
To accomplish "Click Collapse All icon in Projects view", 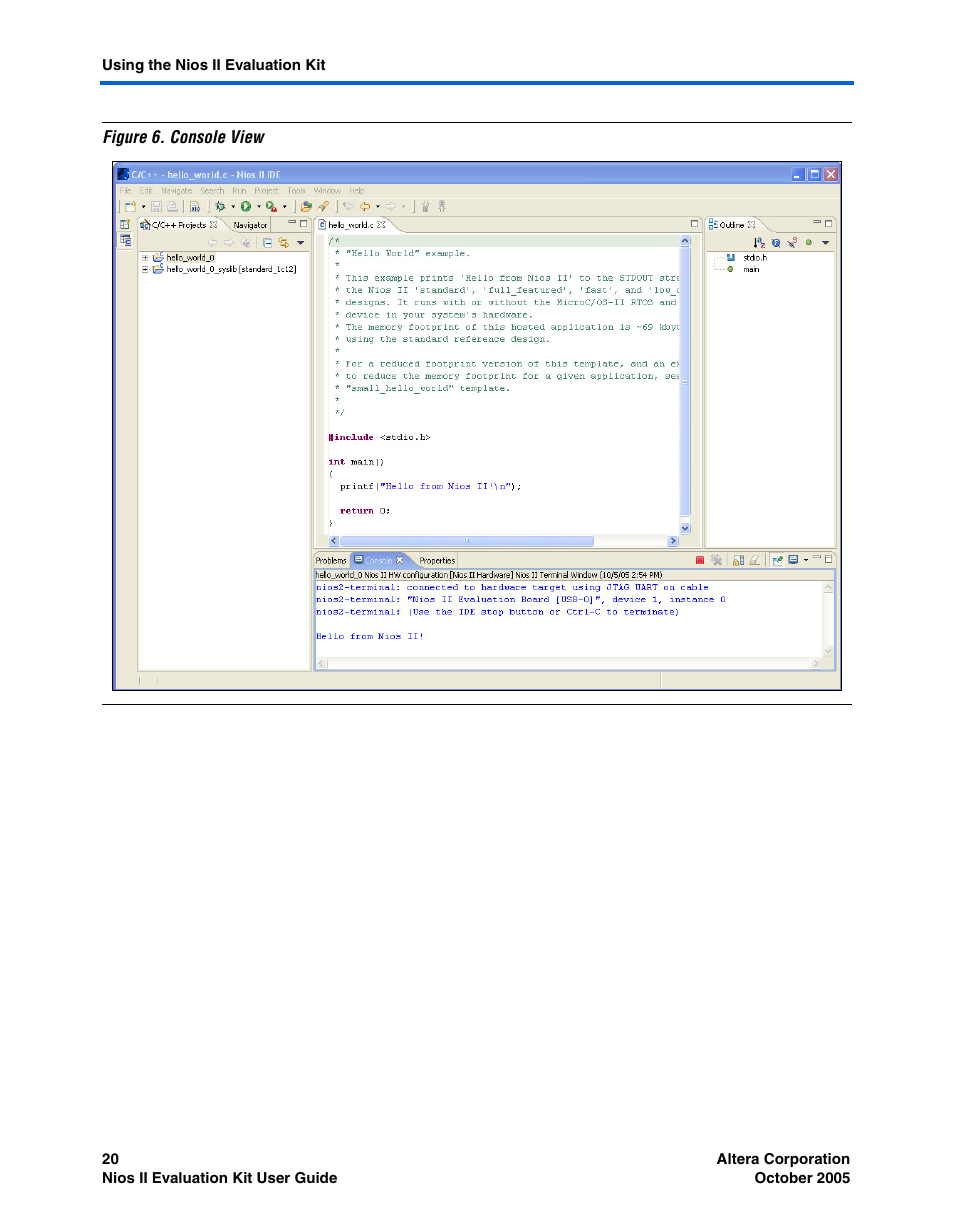I will 267,242.
